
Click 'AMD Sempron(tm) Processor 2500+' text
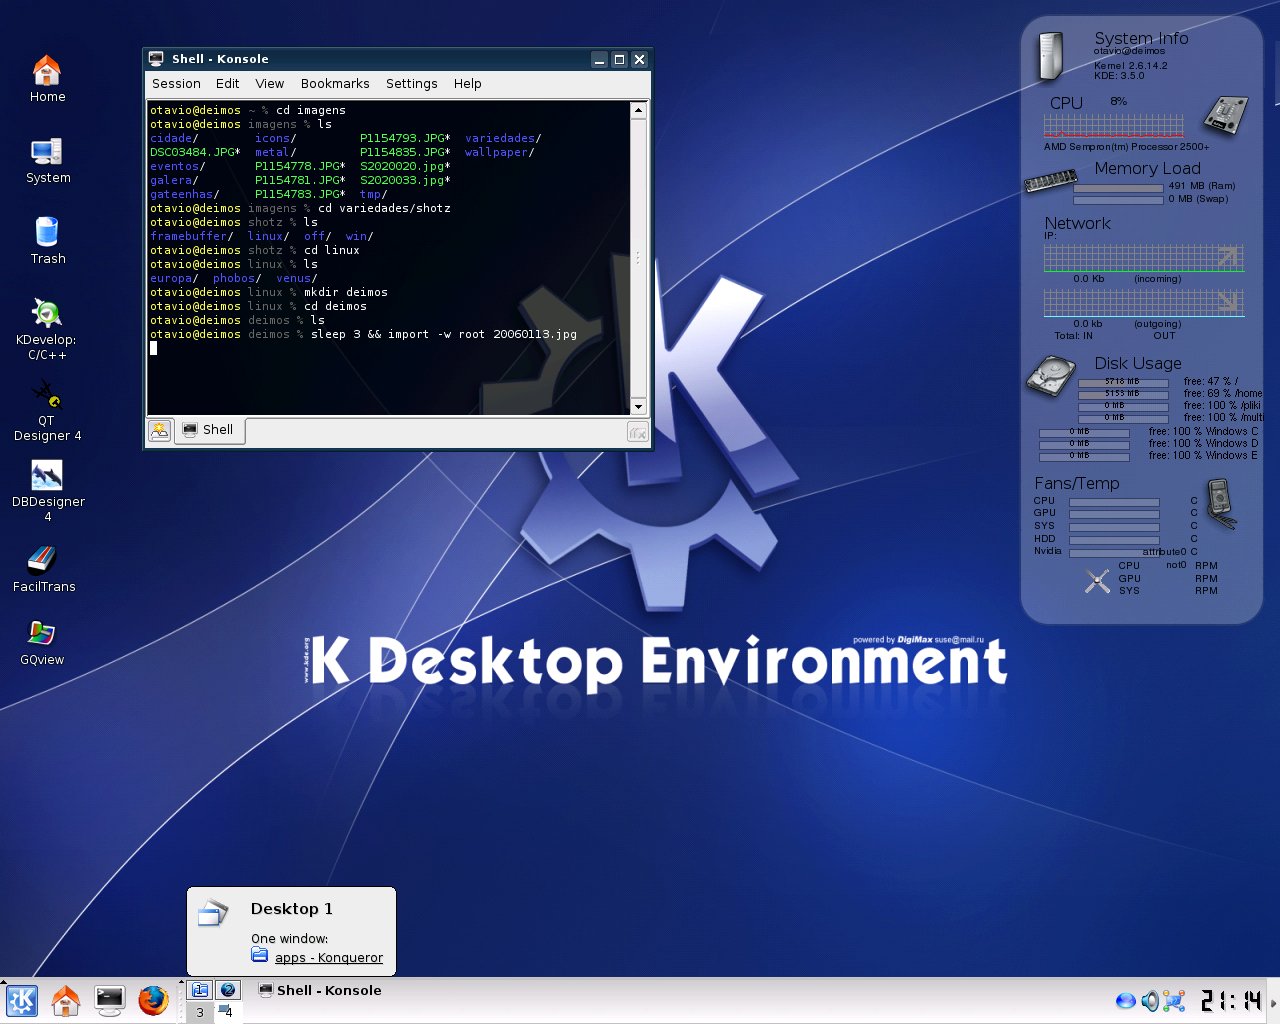tap(1126, 147)
